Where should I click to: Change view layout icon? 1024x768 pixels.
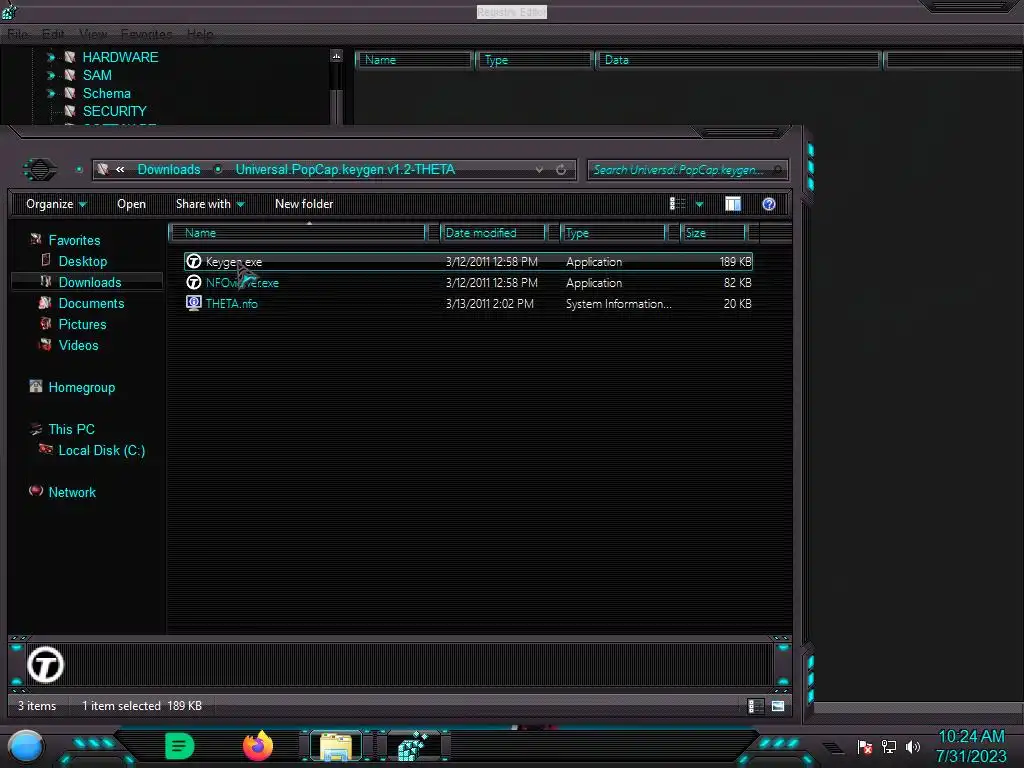pos(678,204)
